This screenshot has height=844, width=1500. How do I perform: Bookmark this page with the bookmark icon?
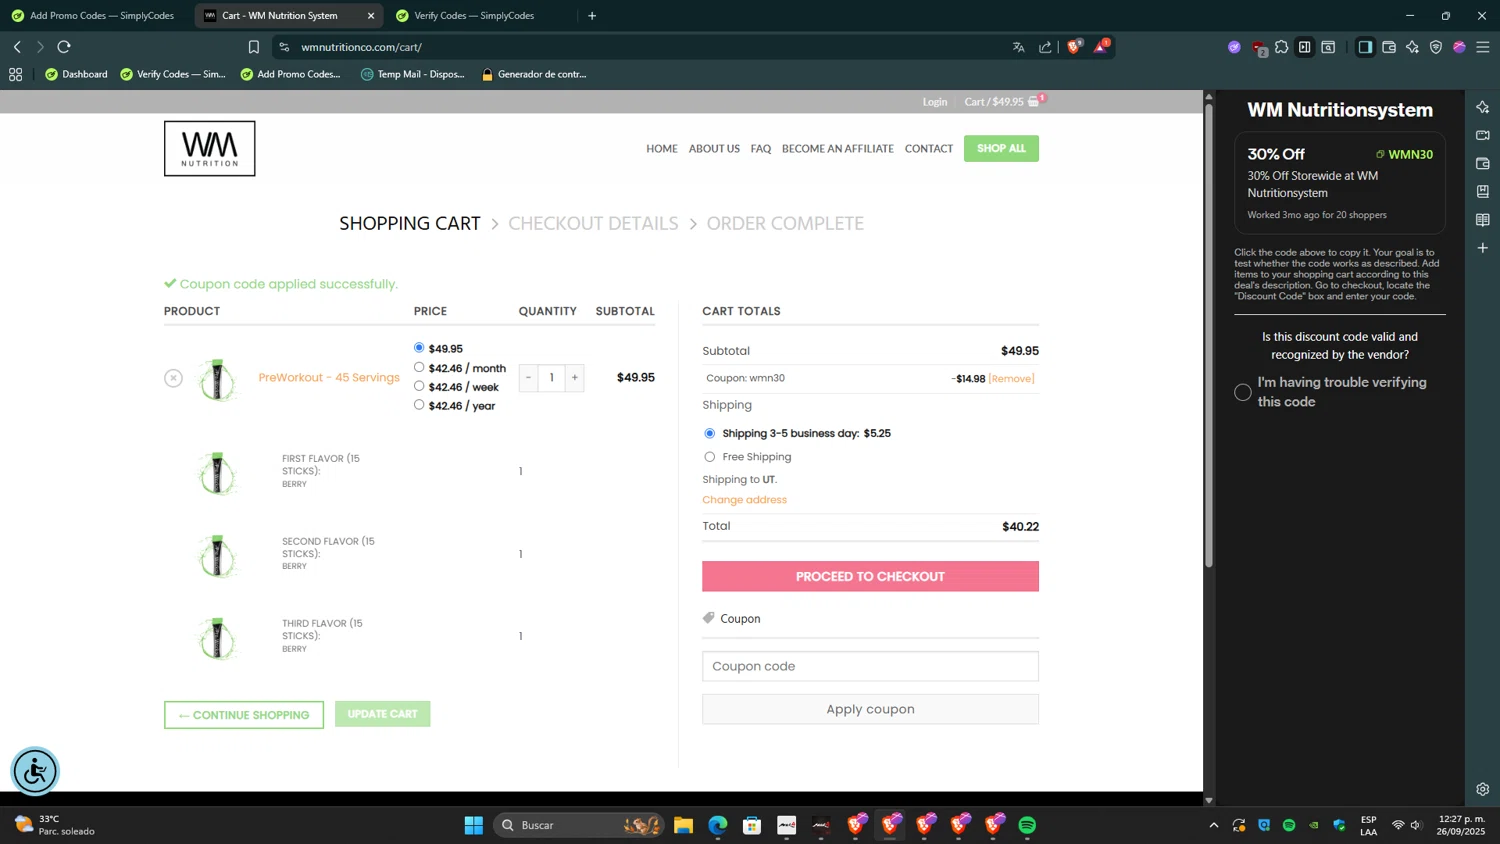(254, 47)
